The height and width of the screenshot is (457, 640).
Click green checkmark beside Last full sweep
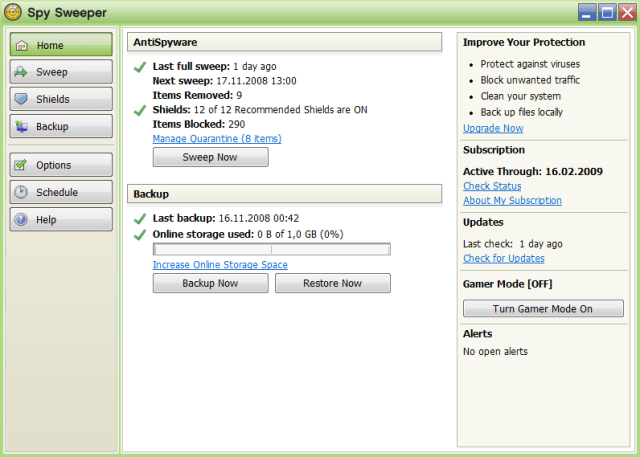[140, 66]
